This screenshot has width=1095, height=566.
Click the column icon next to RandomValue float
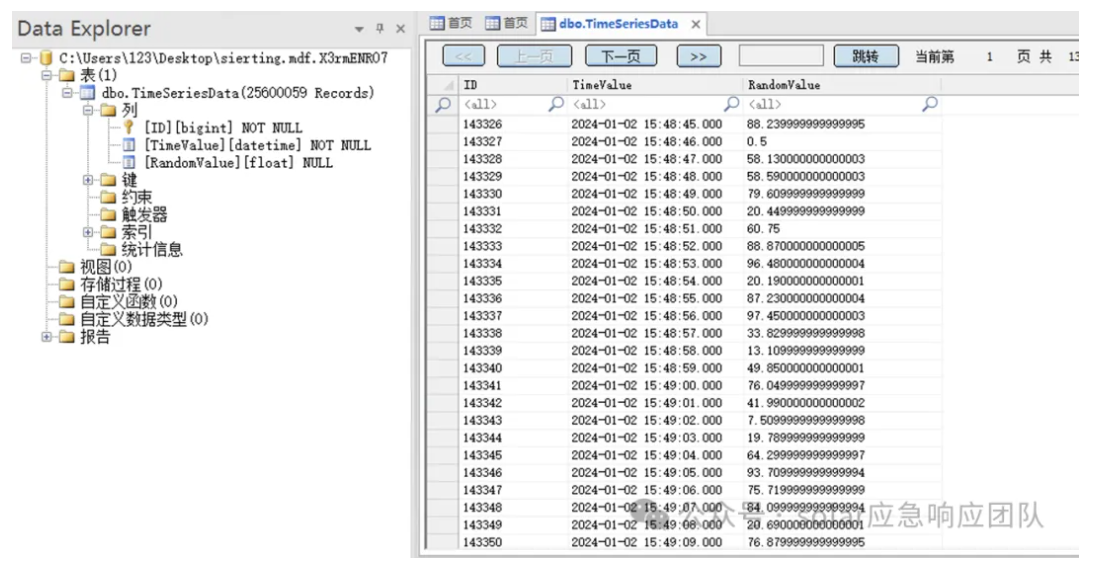[129, 162]
